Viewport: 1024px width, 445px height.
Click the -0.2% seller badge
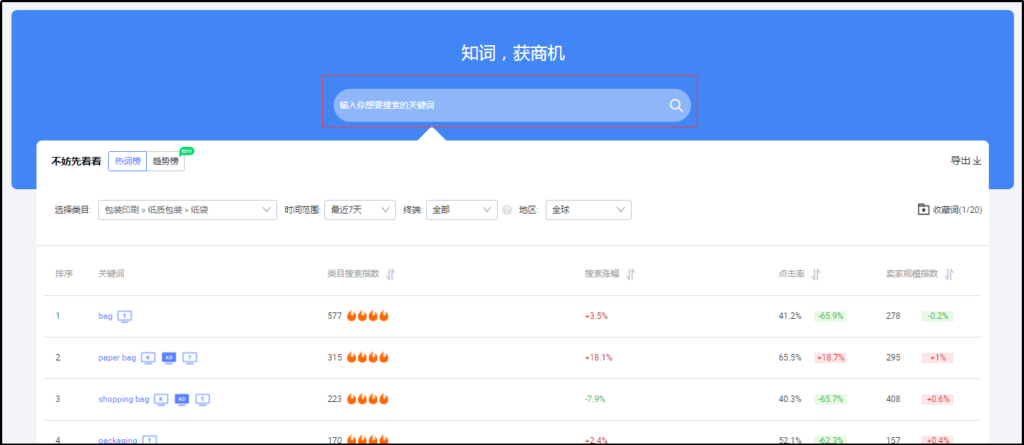(938, 316)
